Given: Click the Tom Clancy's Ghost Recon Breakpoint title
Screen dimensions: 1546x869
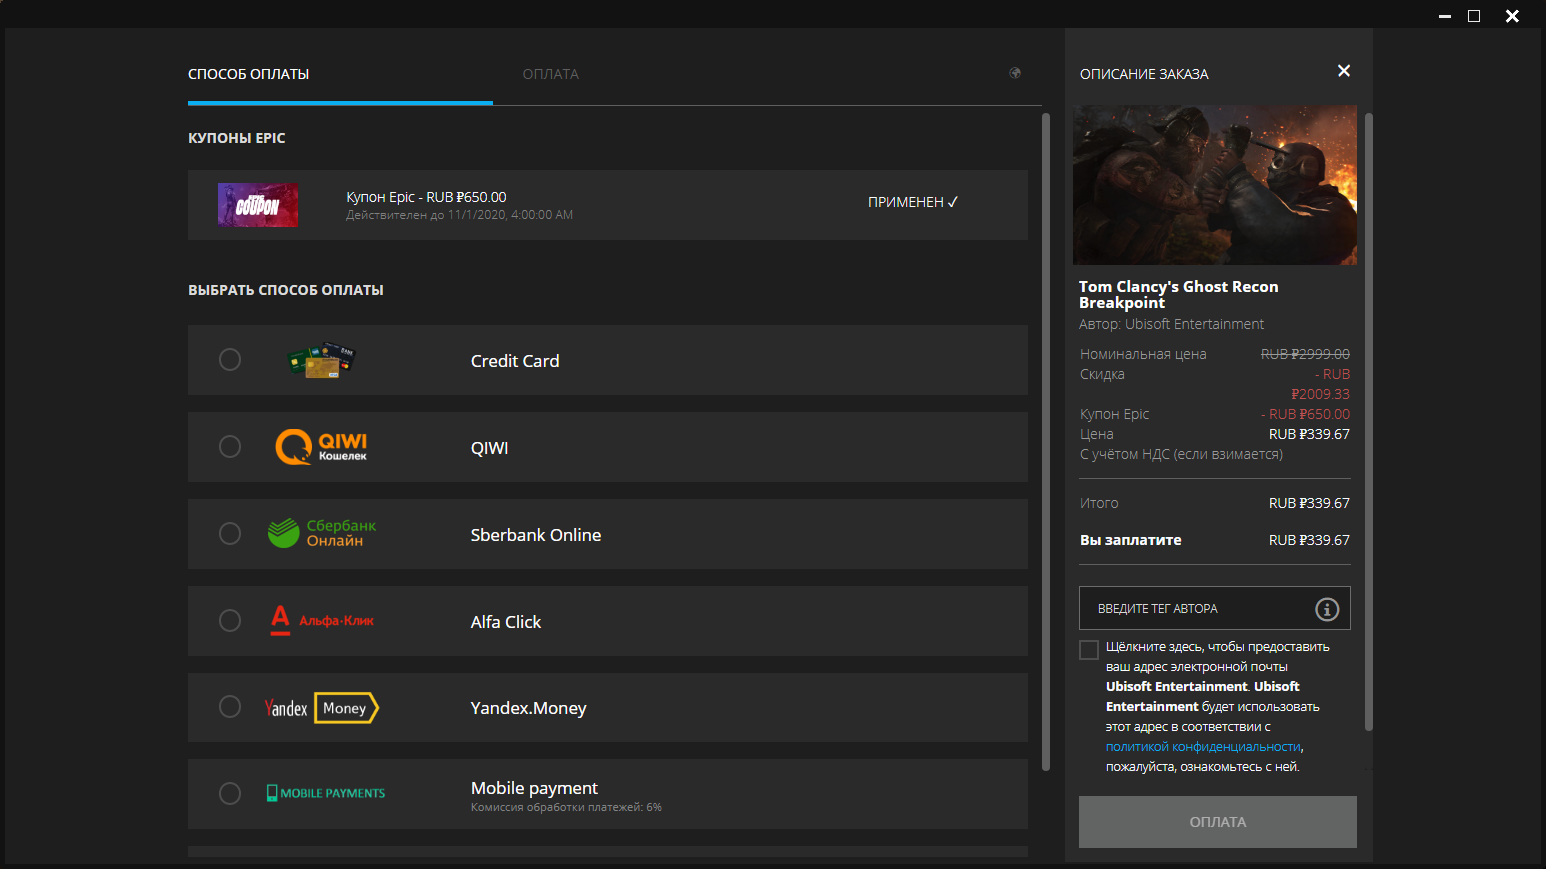Looking at the screenshot, I should (1179, 294).
